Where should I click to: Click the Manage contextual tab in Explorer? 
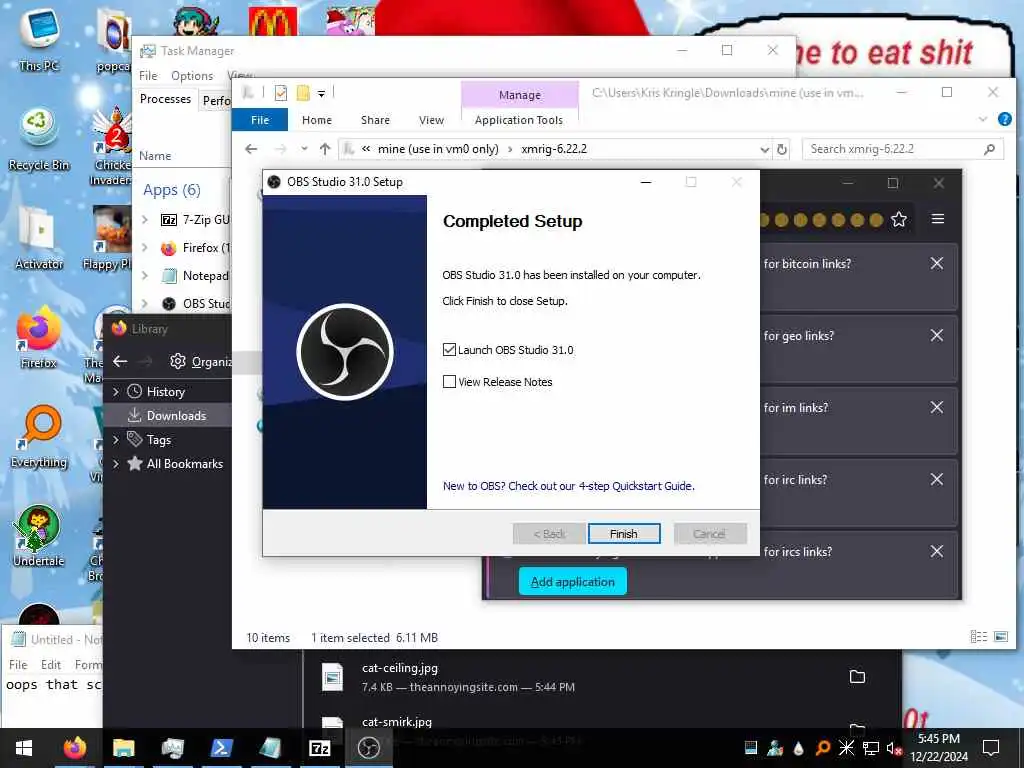pos(520,95)
